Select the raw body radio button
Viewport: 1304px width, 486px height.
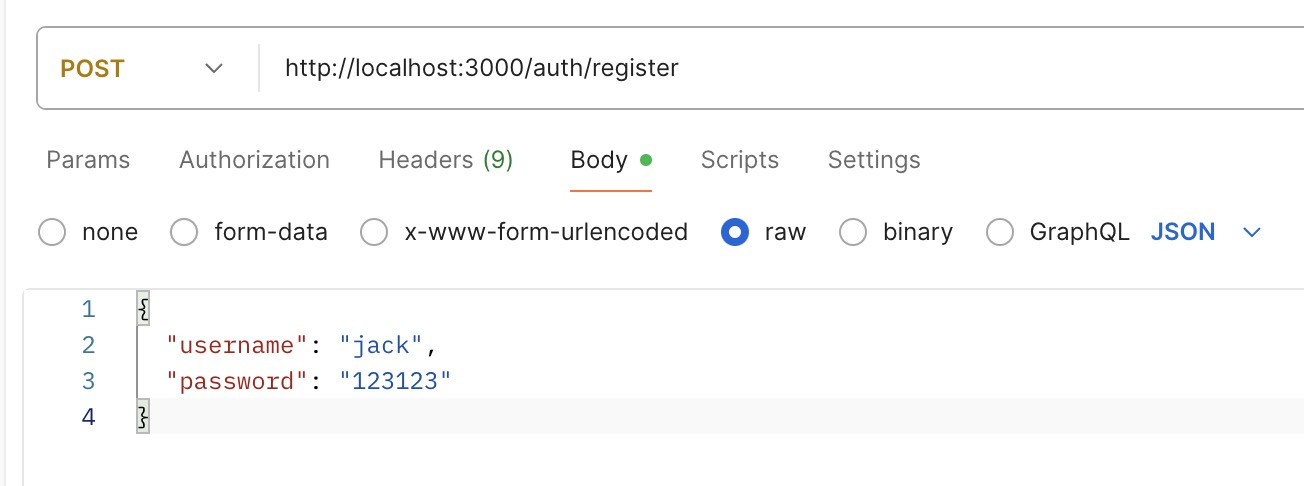pos(735,233)
